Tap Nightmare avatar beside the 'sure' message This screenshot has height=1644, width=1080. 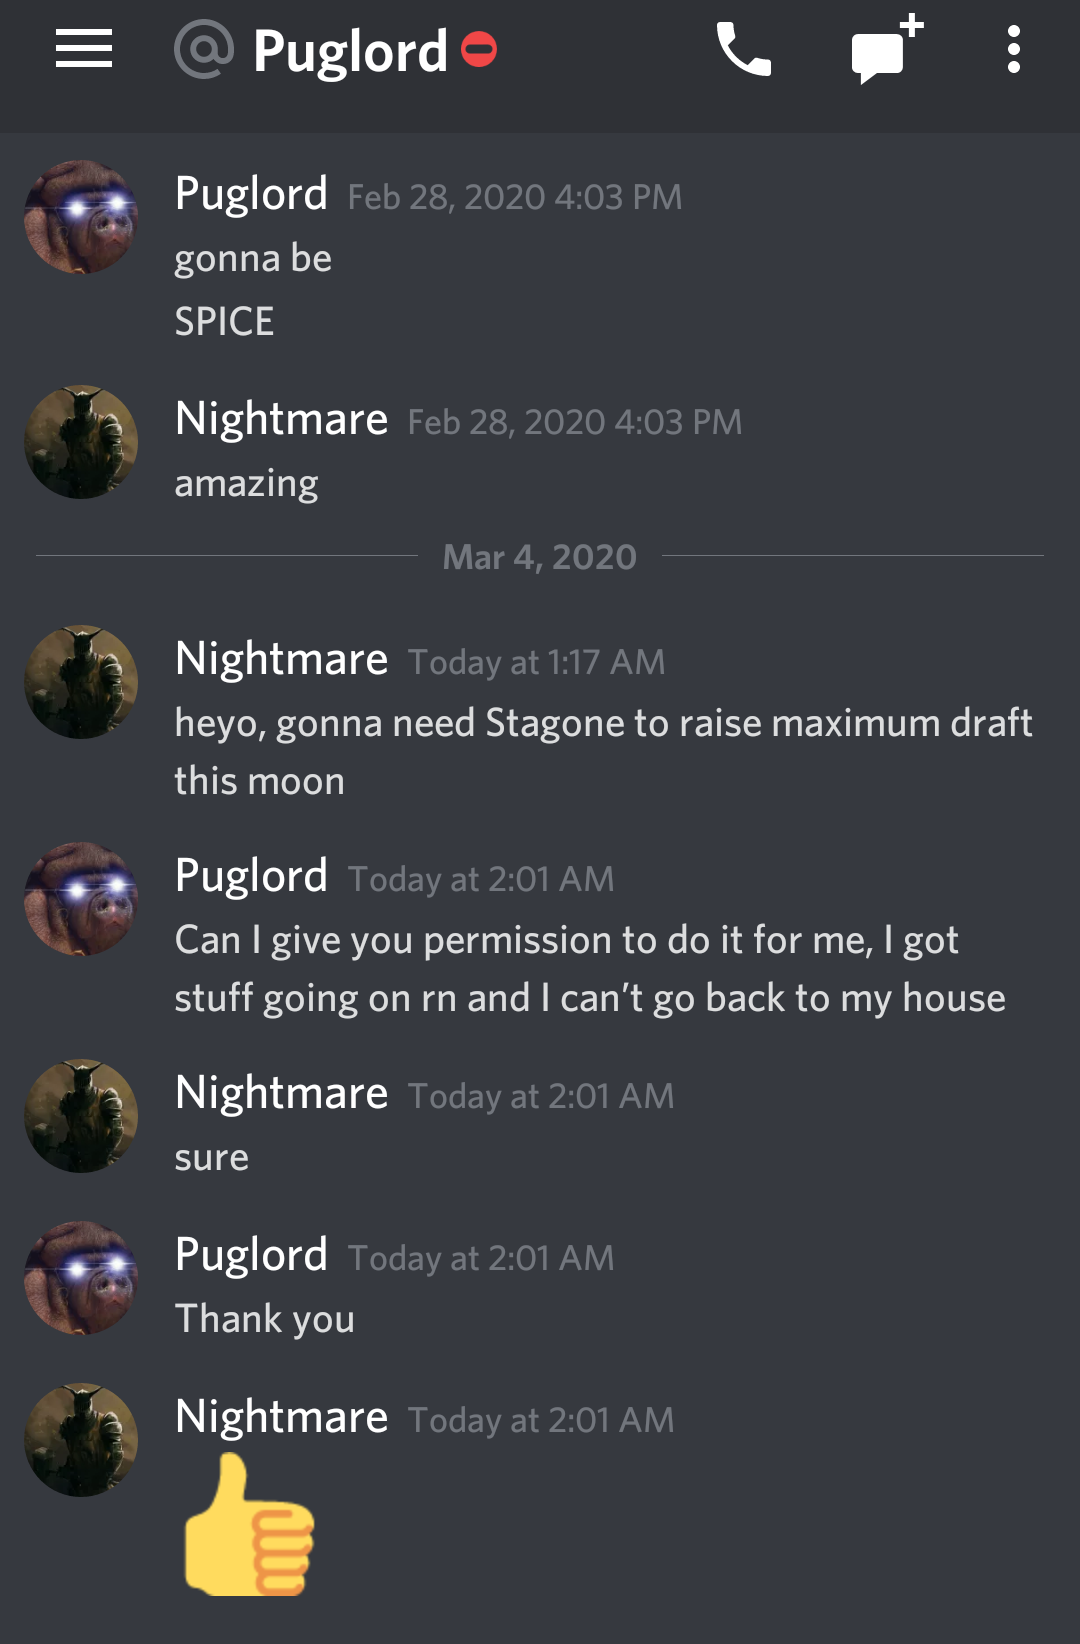81,1116
